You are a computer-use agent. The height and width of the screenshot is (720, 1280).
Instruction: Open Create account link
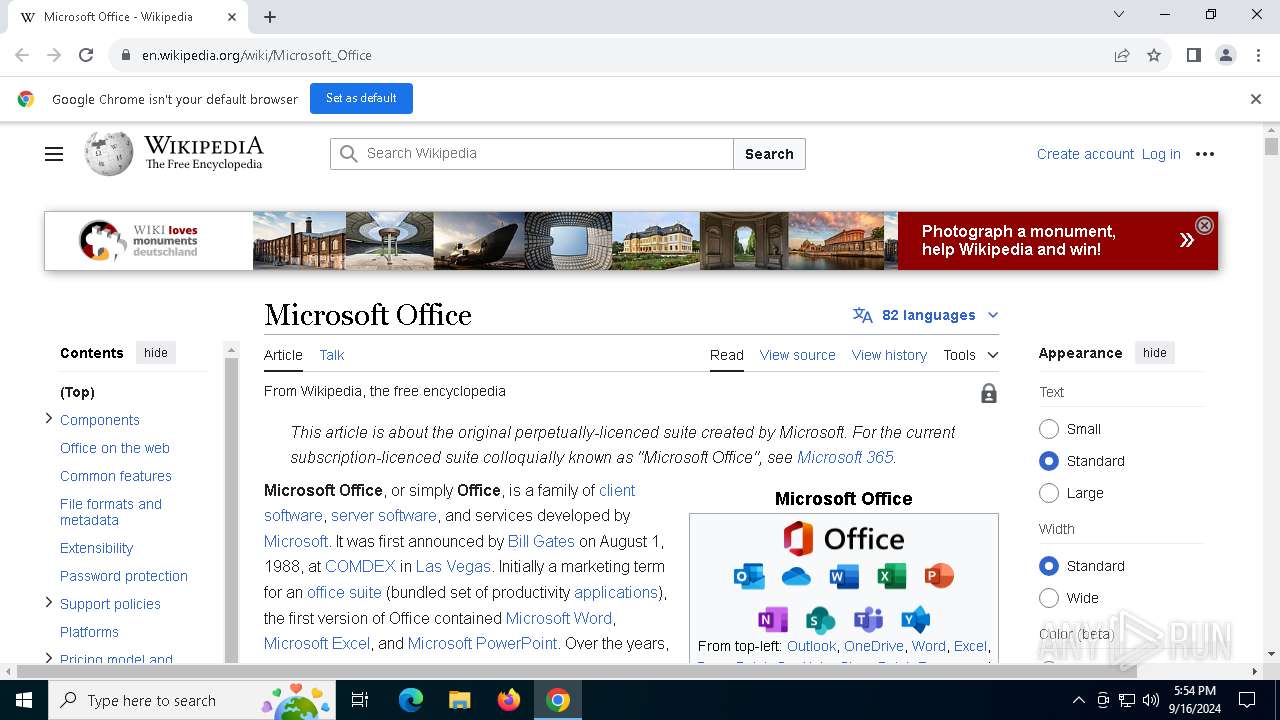pyautogui.click(x=1085, y=154)
